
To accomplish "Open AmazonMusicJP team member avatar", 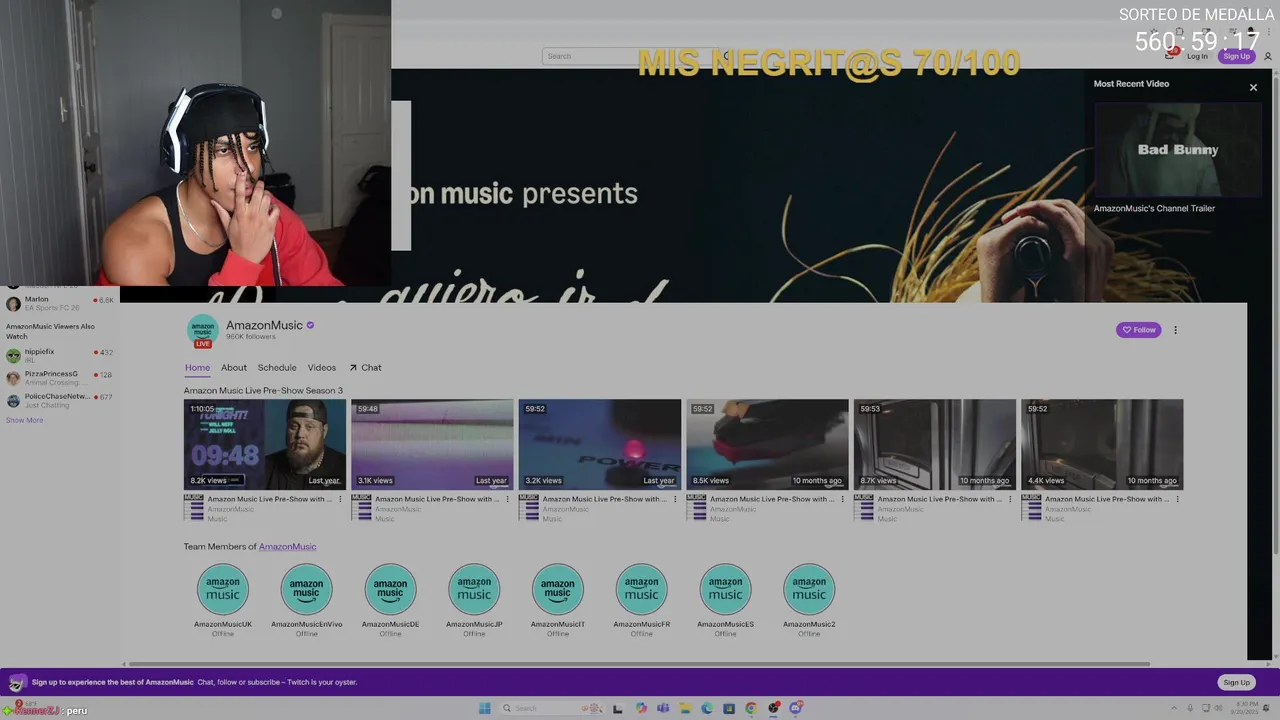I will pyautogui.click(x=474, y=589).
